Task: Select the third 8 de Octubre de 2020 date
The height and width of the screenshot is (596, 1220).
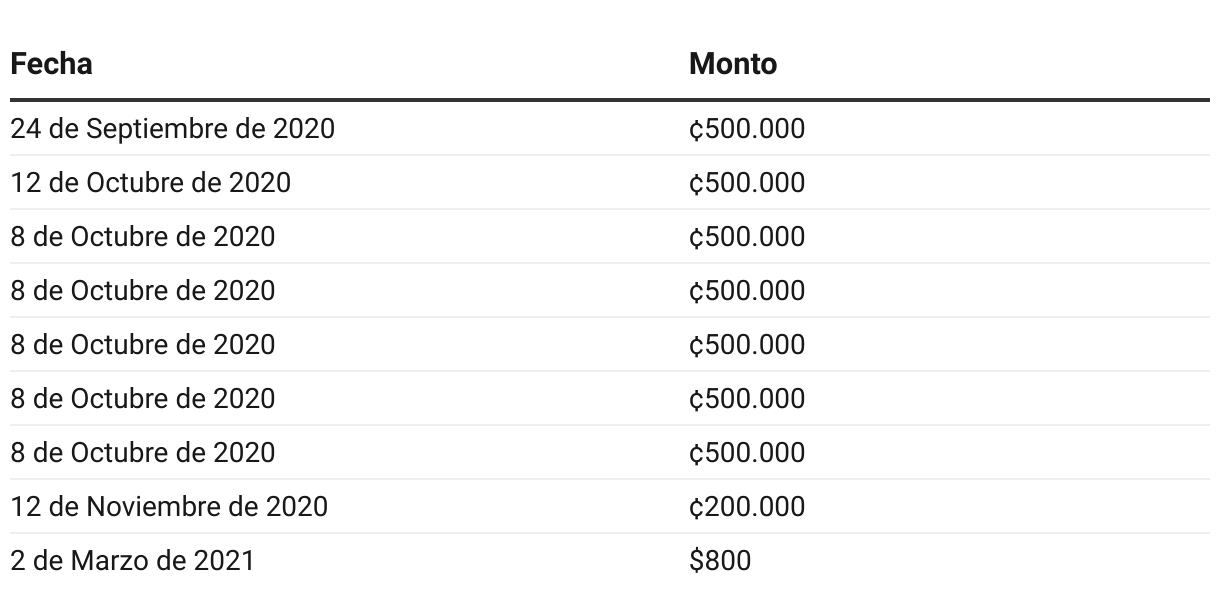Action: click(x=142, y=345)
